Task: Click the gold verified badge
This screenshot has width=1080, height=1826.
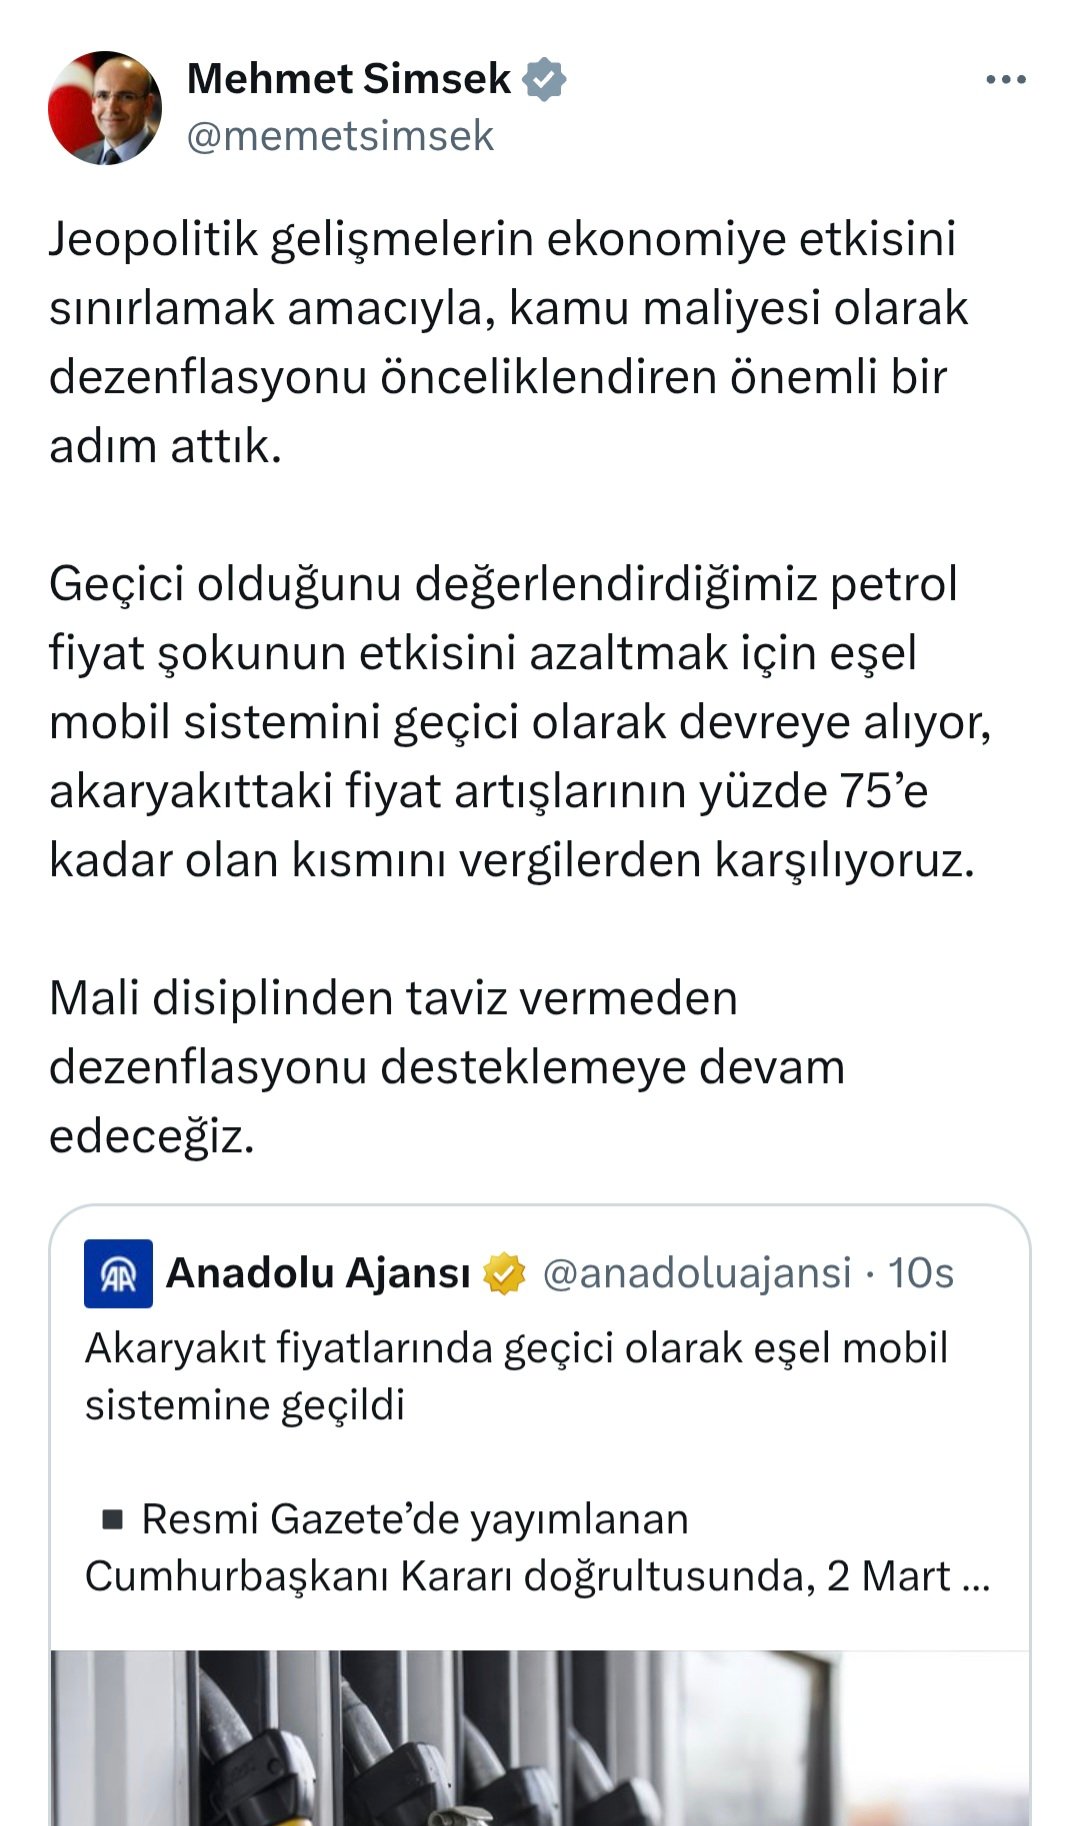Action: point(504,1274)
